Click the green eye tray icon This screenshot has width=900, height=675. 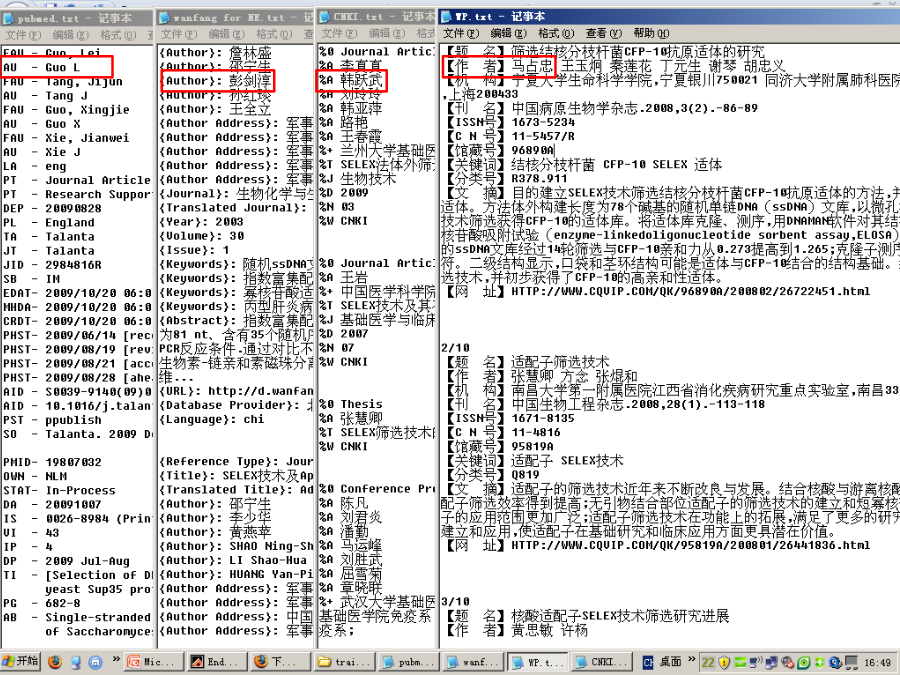click(x=803, y=663)
